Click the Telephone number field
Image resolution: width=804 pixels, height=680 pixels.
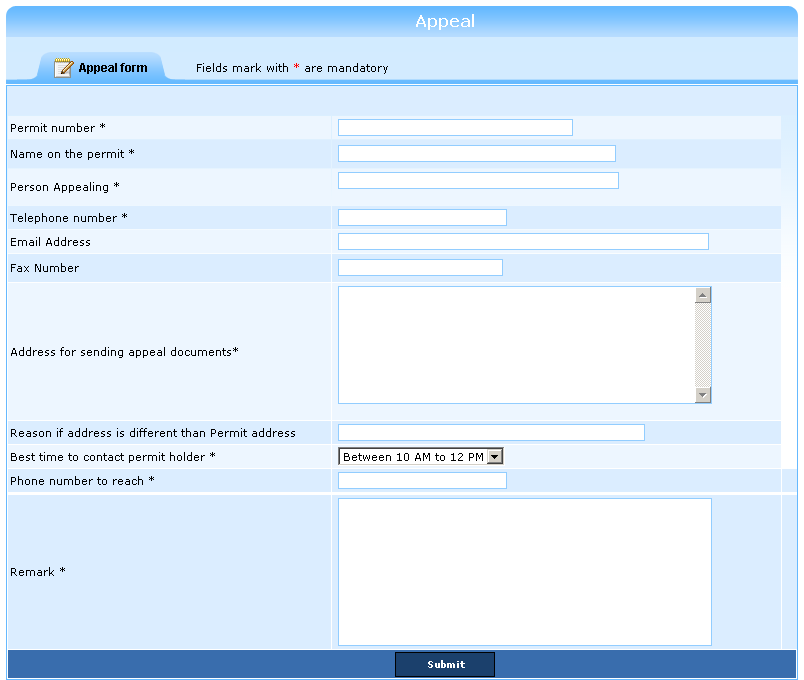tap(422, 217)
